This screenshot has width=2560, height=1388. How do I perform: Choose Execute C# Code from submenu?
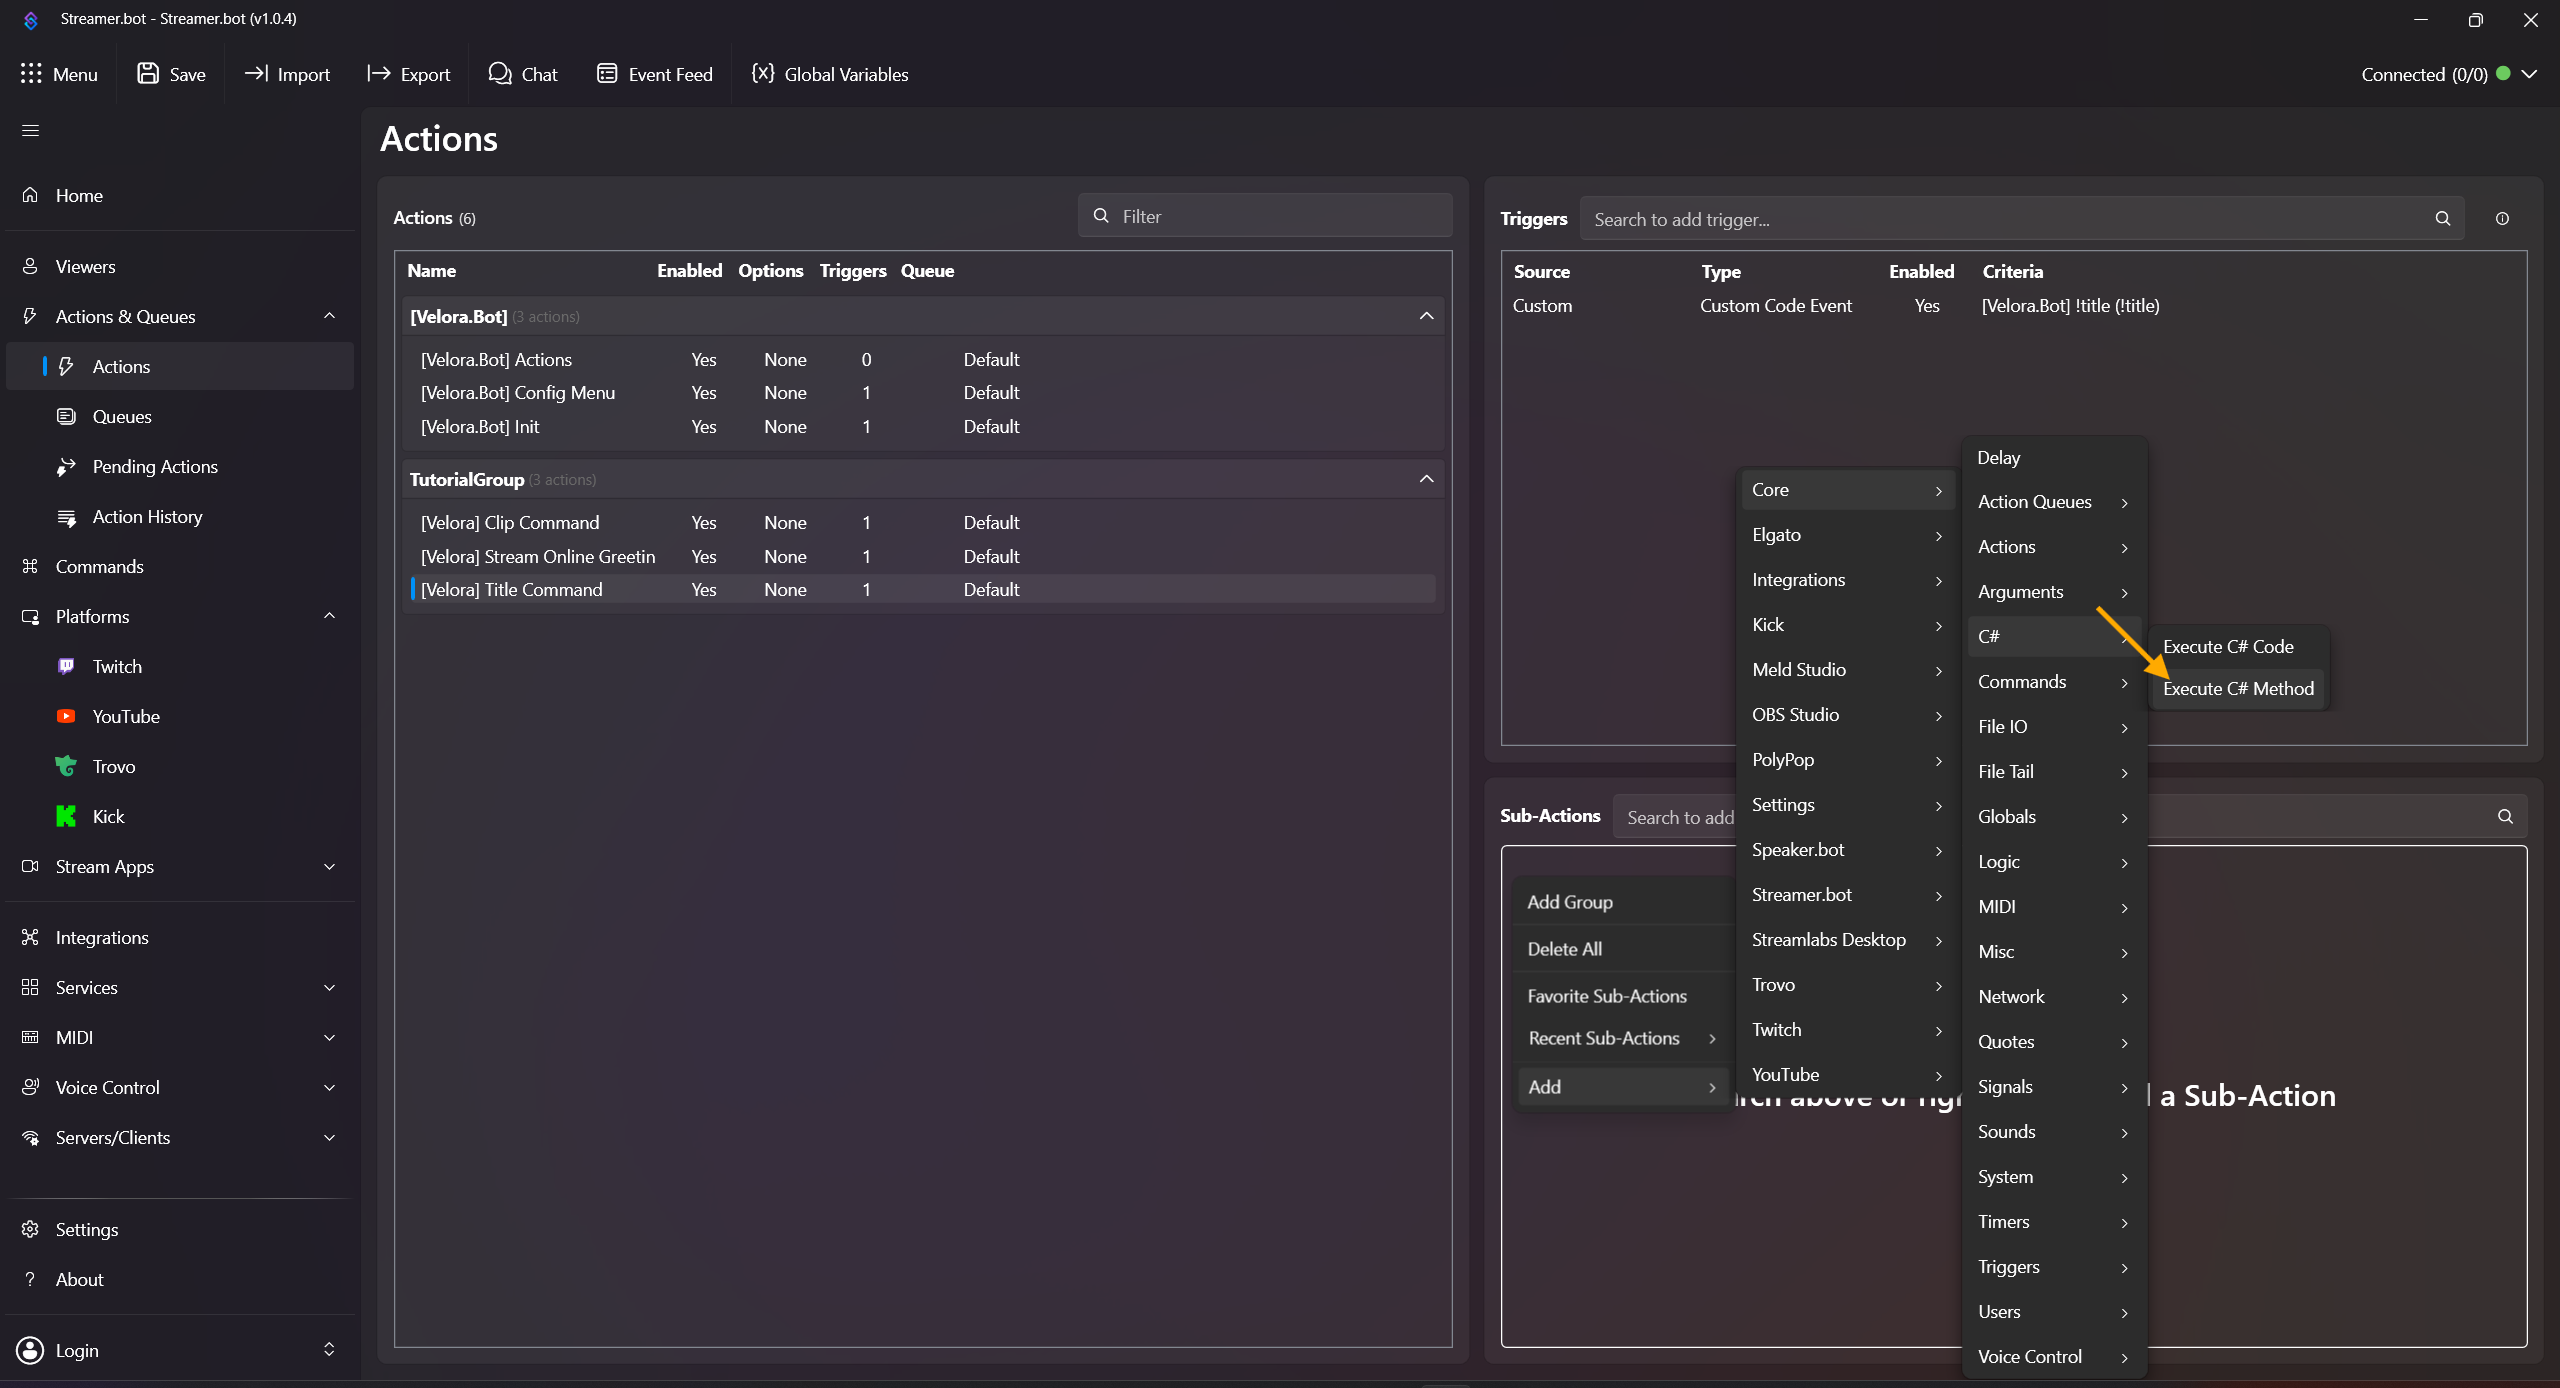click(x=2228, y=647)
